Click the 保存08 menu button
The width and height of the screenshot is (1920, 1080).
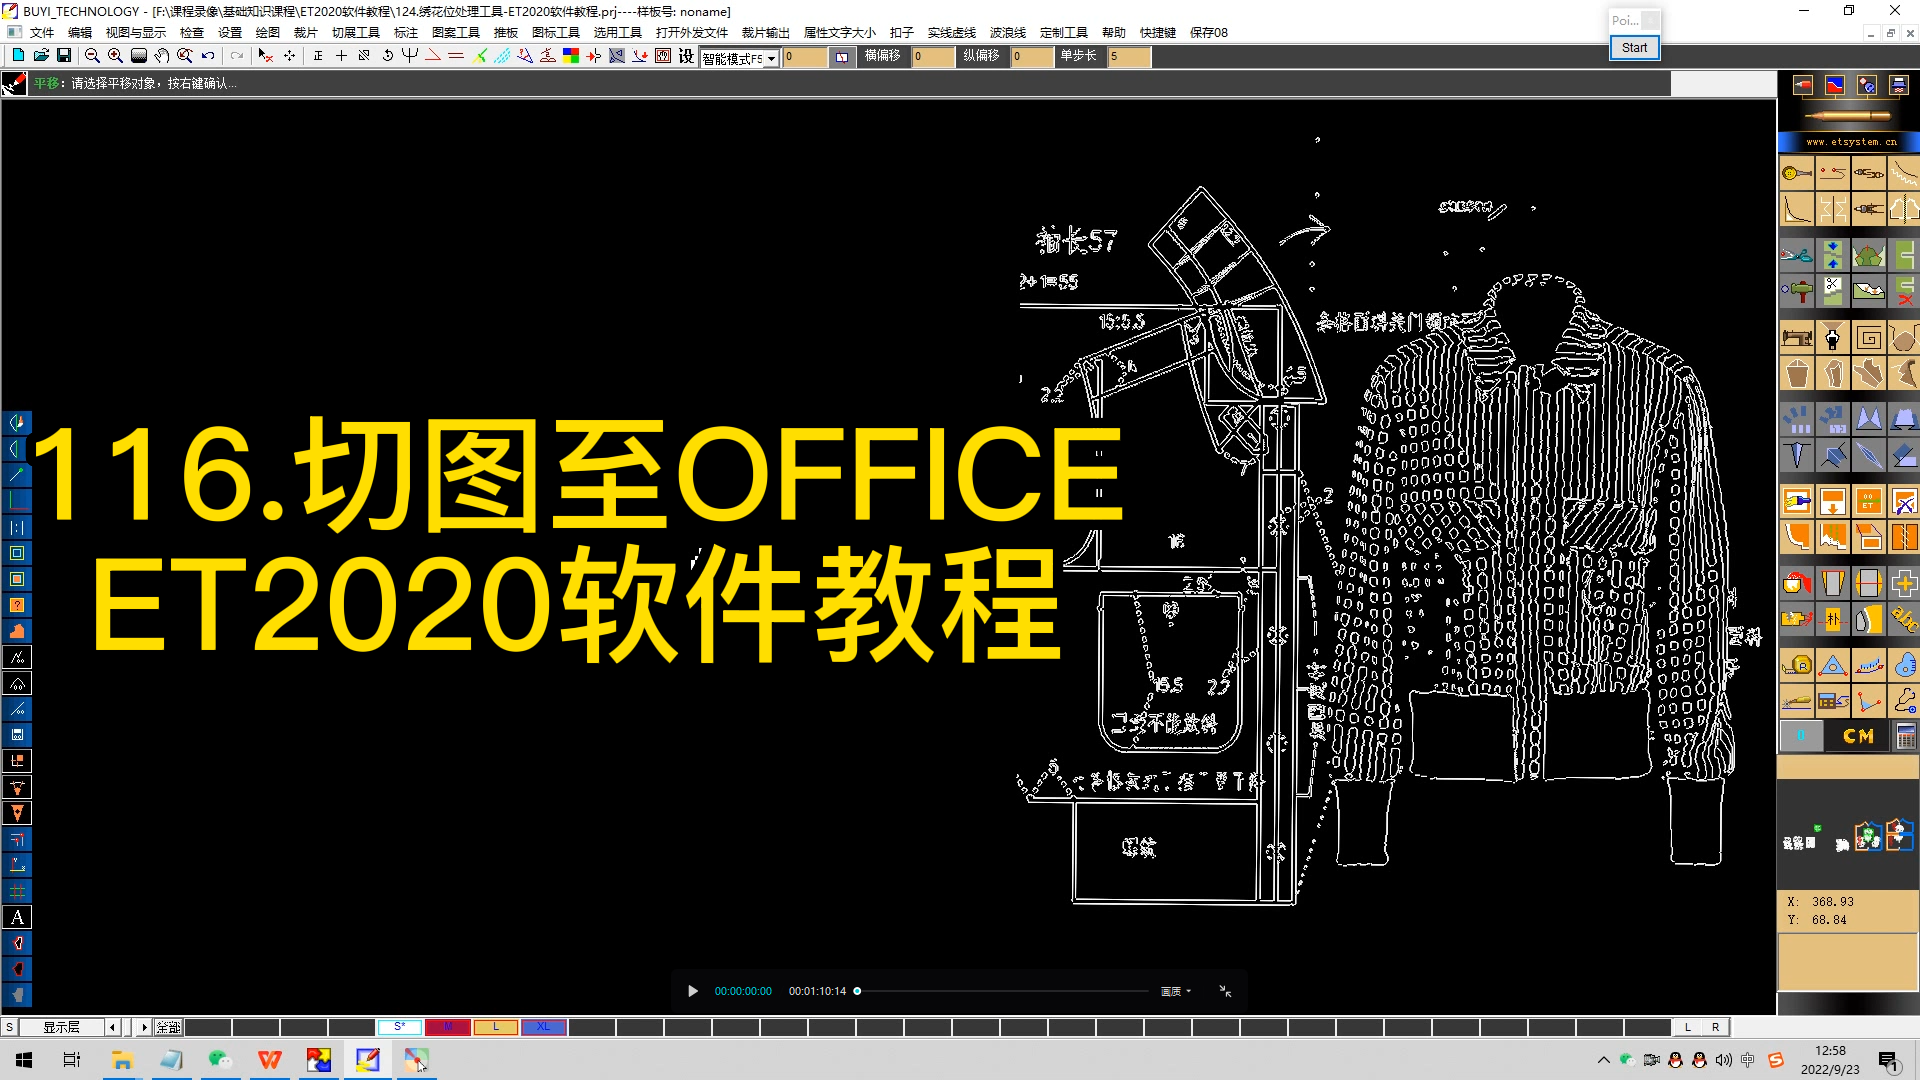tap(1208, 33)
